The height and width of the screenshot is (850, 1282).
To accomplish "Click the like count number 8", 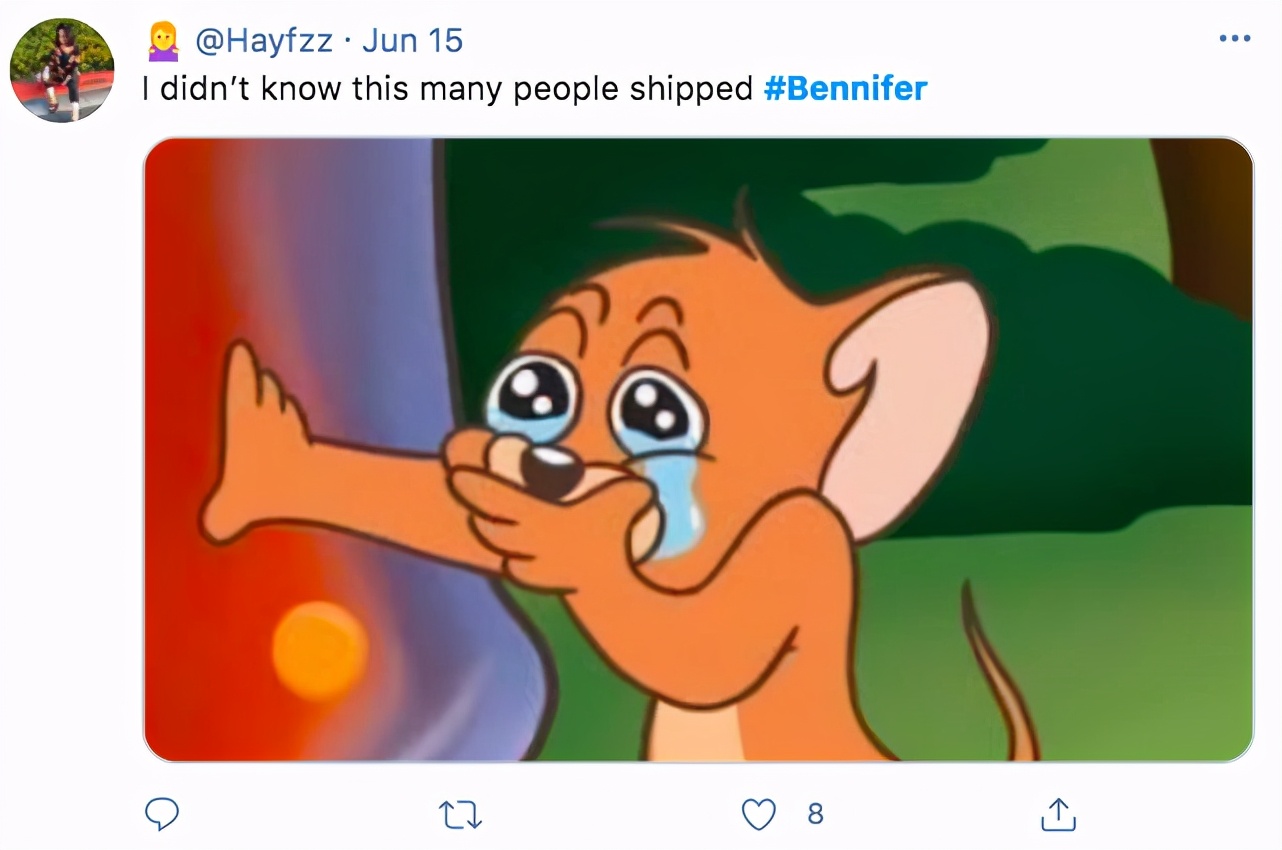I will coord(815,815).
